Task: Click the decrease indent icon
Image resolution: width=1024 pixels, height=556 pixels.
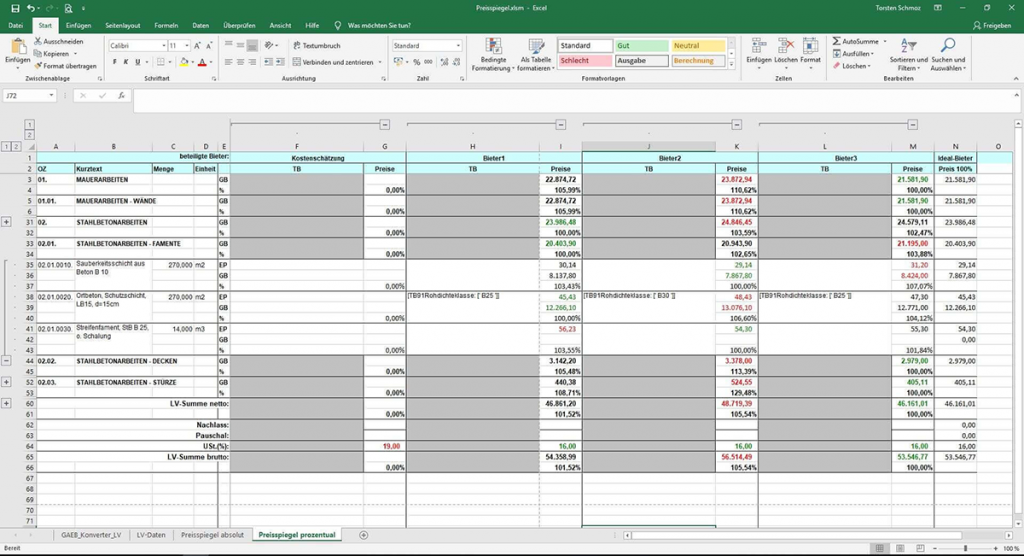Action: point(268,62)
